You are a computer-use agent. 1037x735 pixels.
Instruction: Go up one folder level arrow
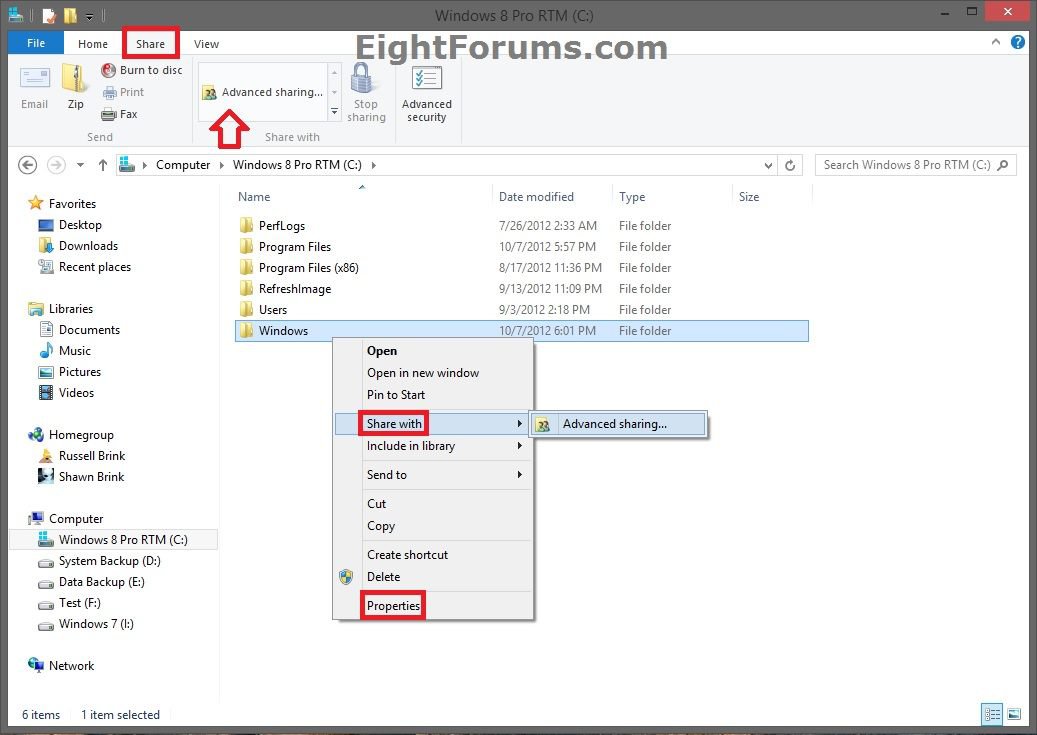click(103, 165)
